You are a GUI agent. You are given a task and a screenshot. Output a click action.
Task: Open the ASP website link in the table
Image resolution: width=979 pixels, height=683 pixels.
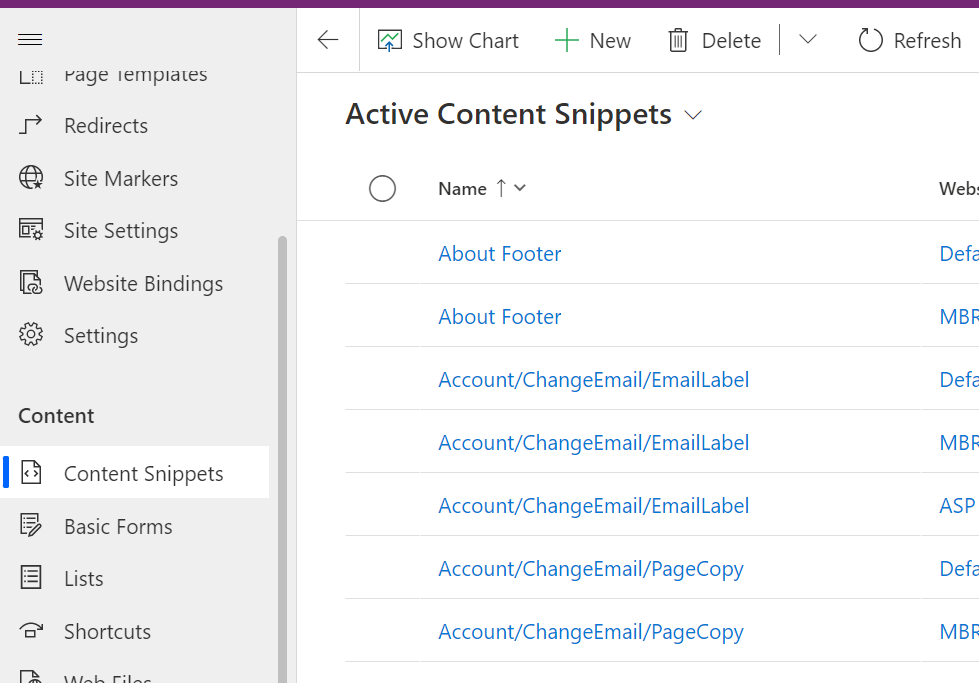(958, 506)
